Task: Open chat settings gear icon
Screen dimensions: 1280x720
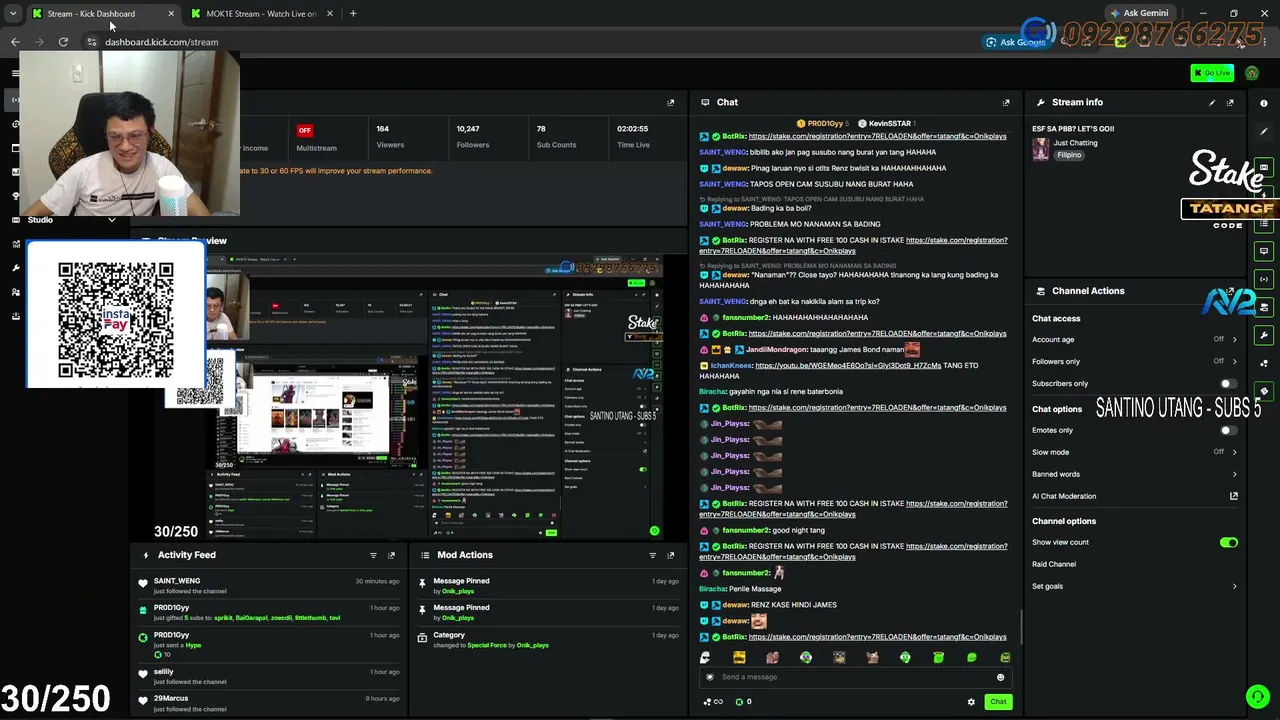Action: (x=971, y=702)
